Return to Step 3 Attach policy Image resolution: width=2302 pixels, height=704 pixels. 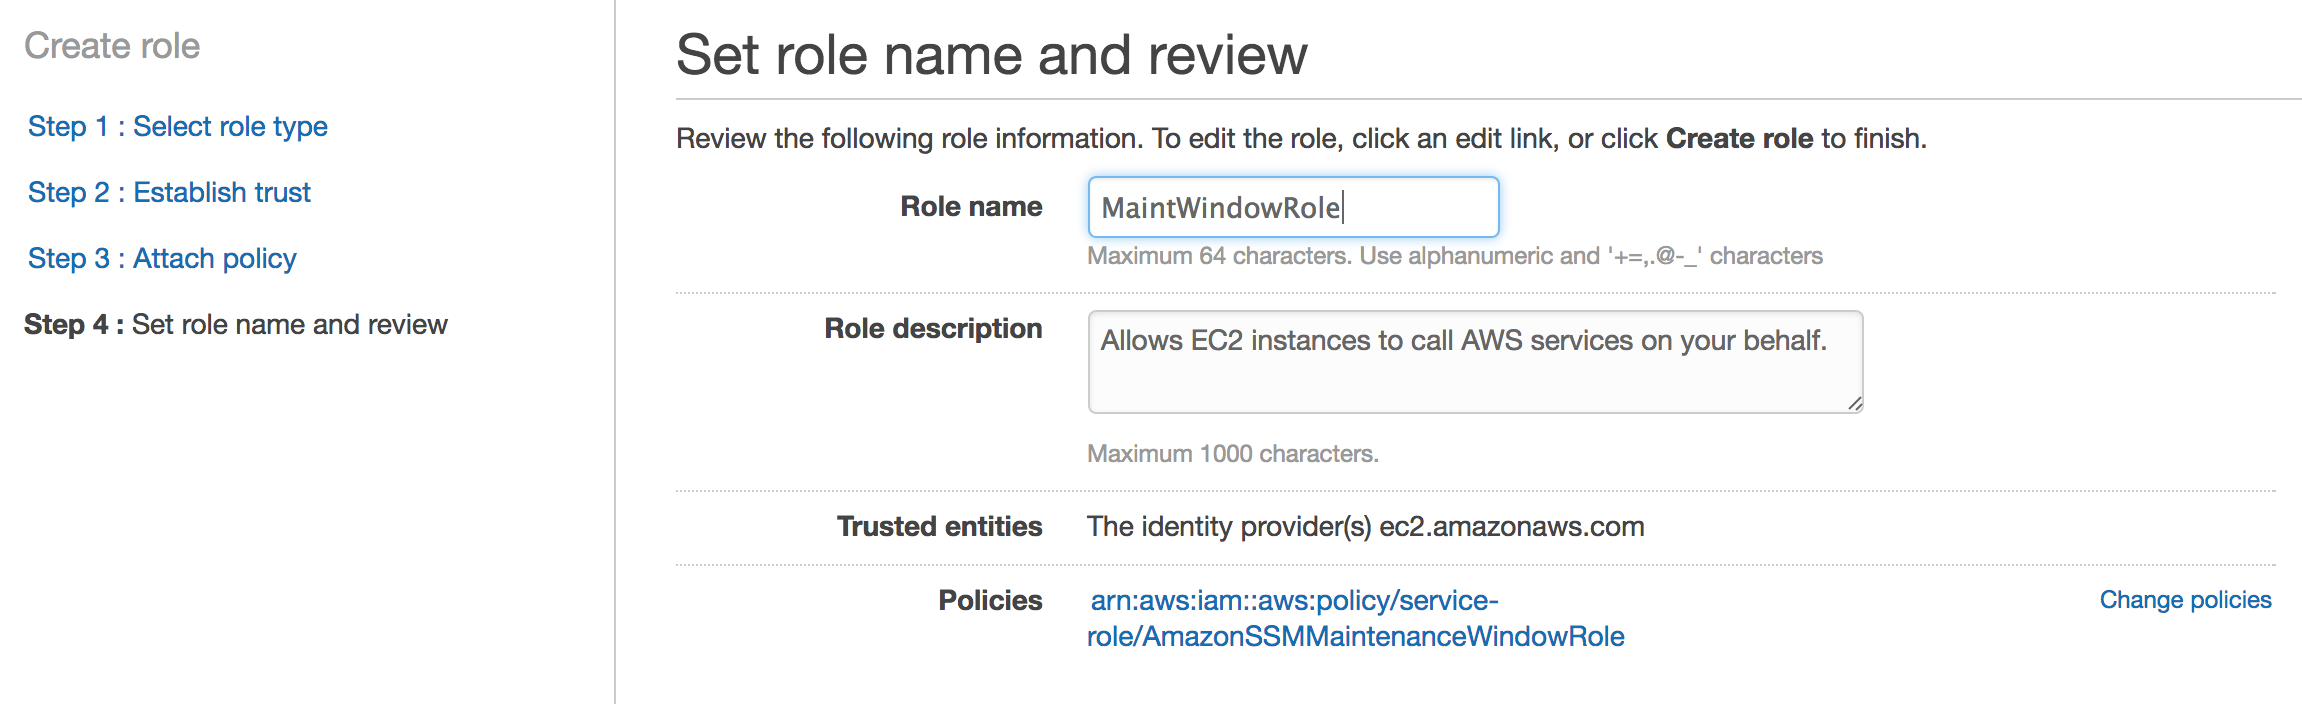click(162, 259)
